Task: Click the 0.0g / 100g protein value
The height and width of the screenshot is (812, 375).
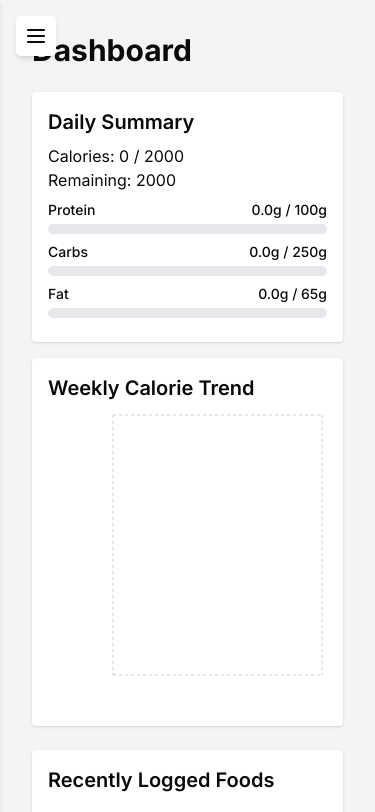Action: [x=289, y=210]
